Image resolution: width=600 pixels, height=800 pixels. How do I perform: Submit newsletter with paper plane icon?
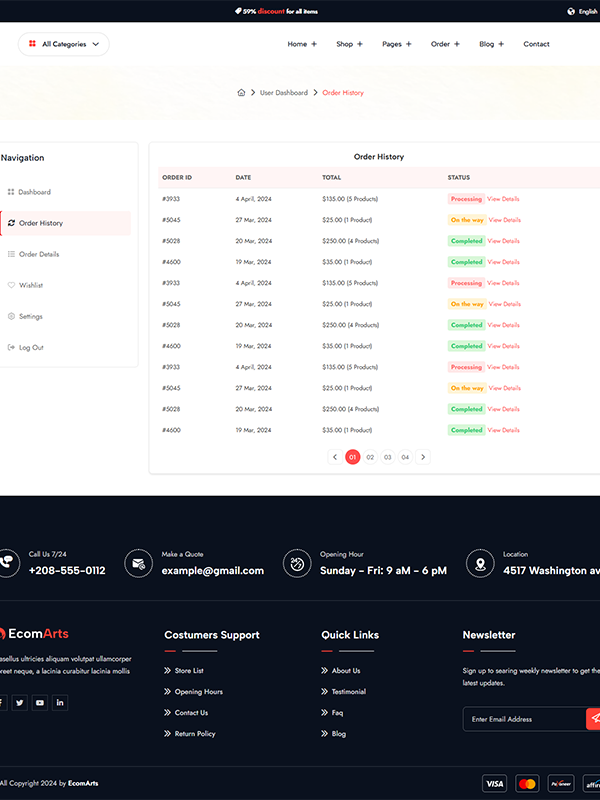594,718
